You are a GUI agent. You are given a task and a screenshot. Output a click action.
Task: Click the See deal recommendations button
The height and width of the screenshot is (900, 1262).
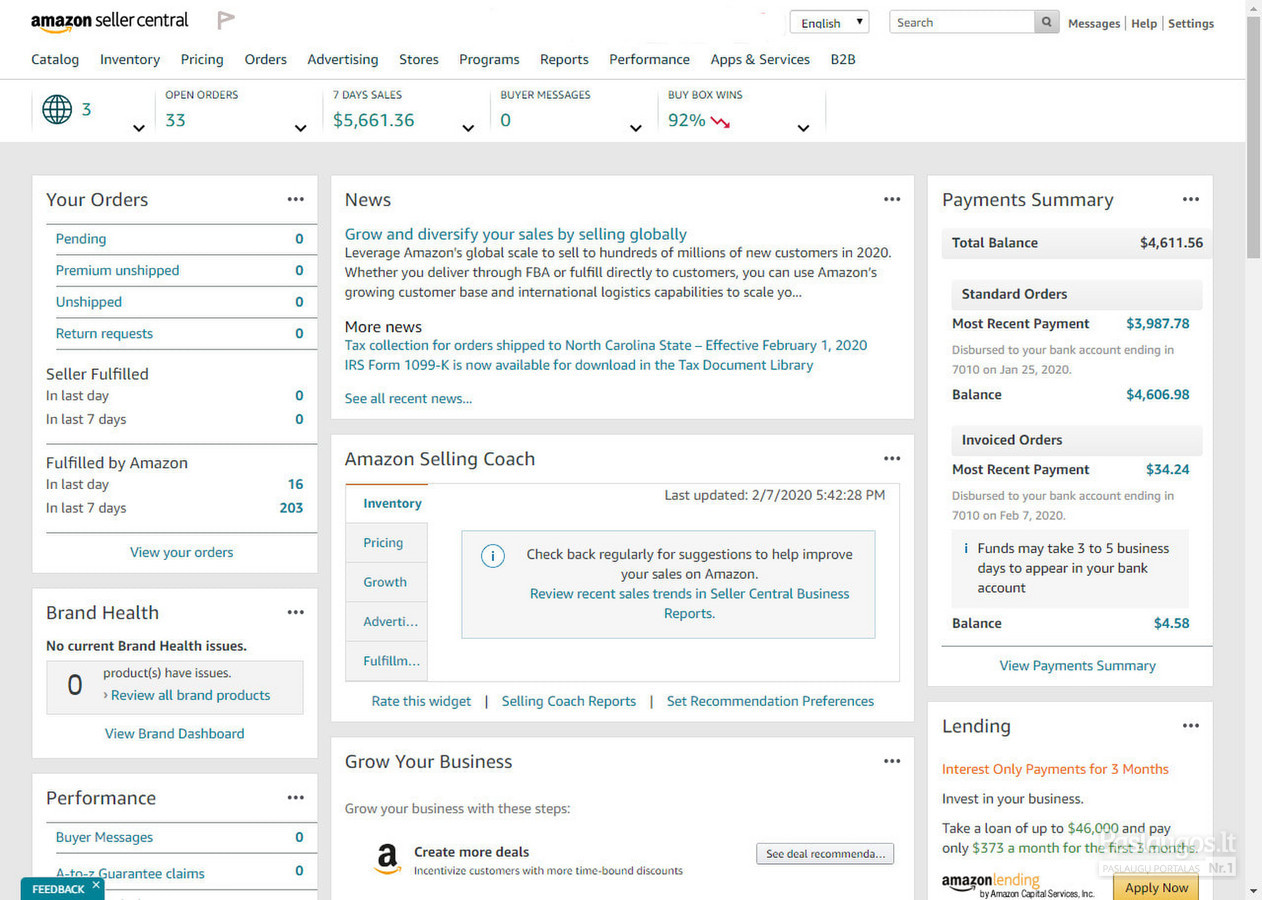[x=825, y=854]
